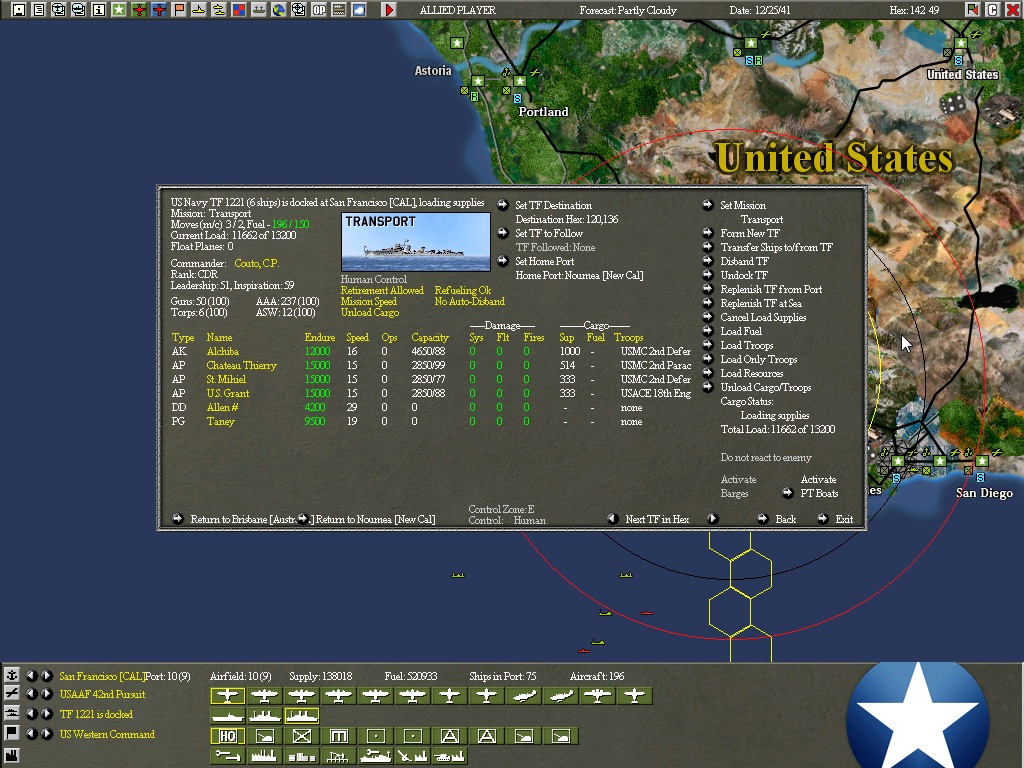Image resolution: width=1024 pixels, height=768 pixels.
Task: Click the flag icon beside US Western Command
Action: (x=12, y=733)
